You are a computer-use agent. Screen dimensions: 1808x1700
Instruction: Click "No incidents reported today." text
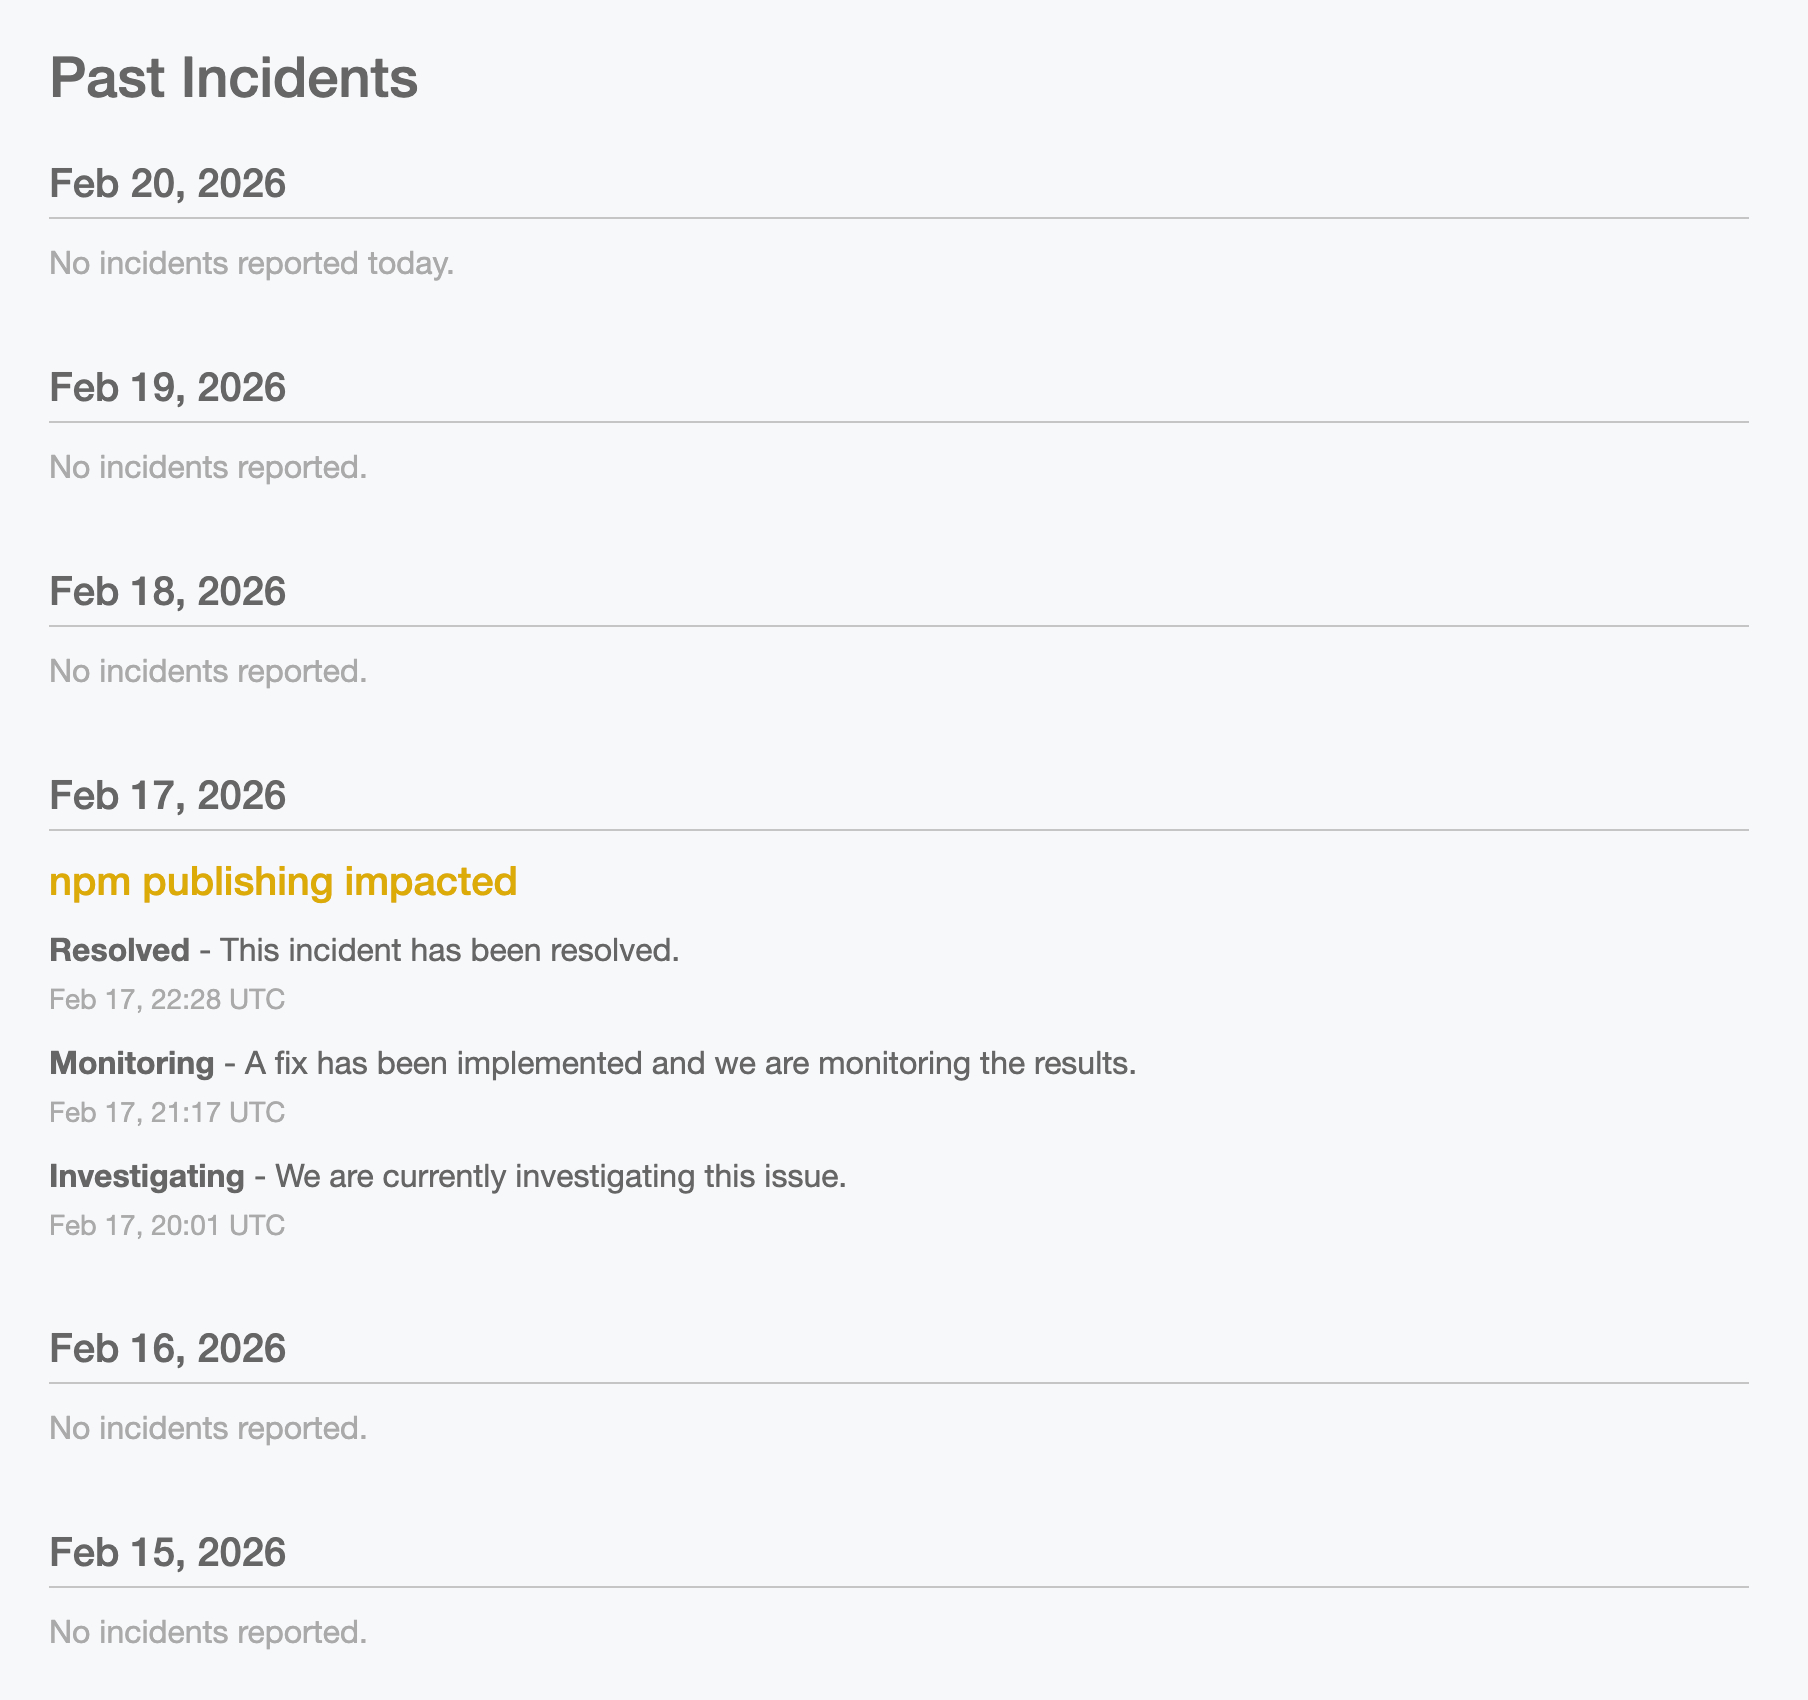[251, 264]
